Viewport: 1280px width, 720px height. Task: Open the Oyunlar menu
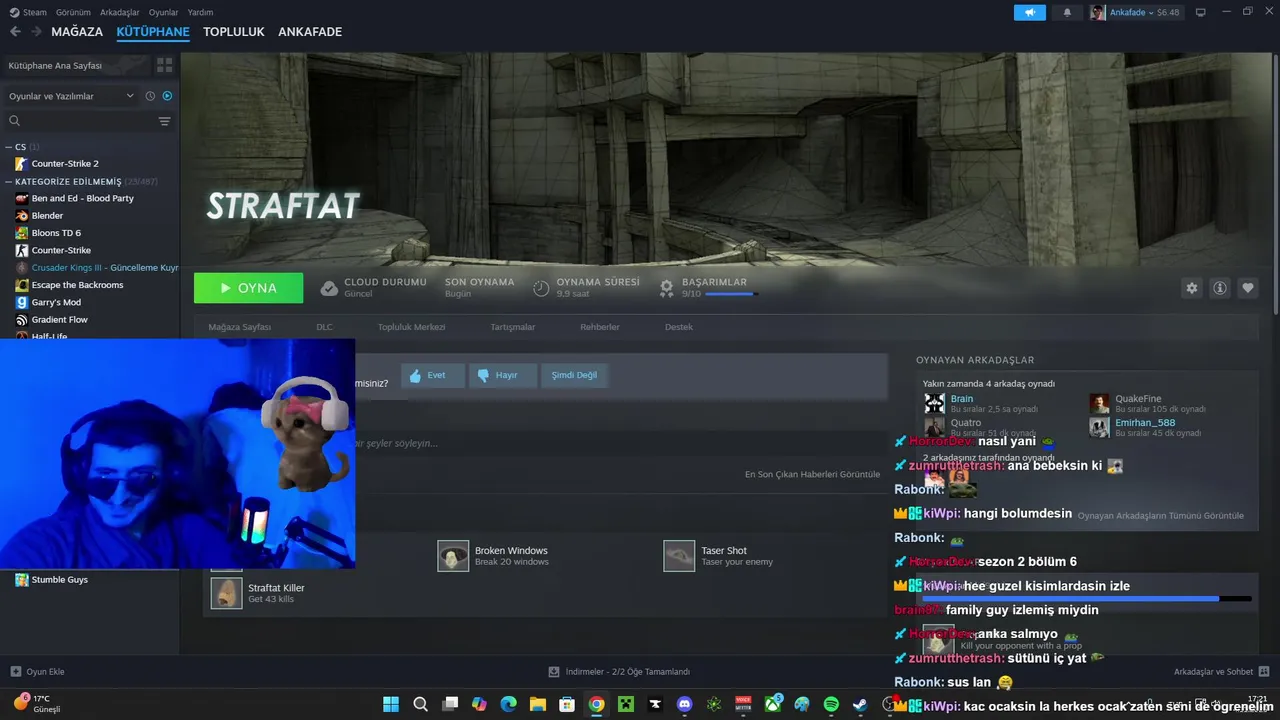163,12
